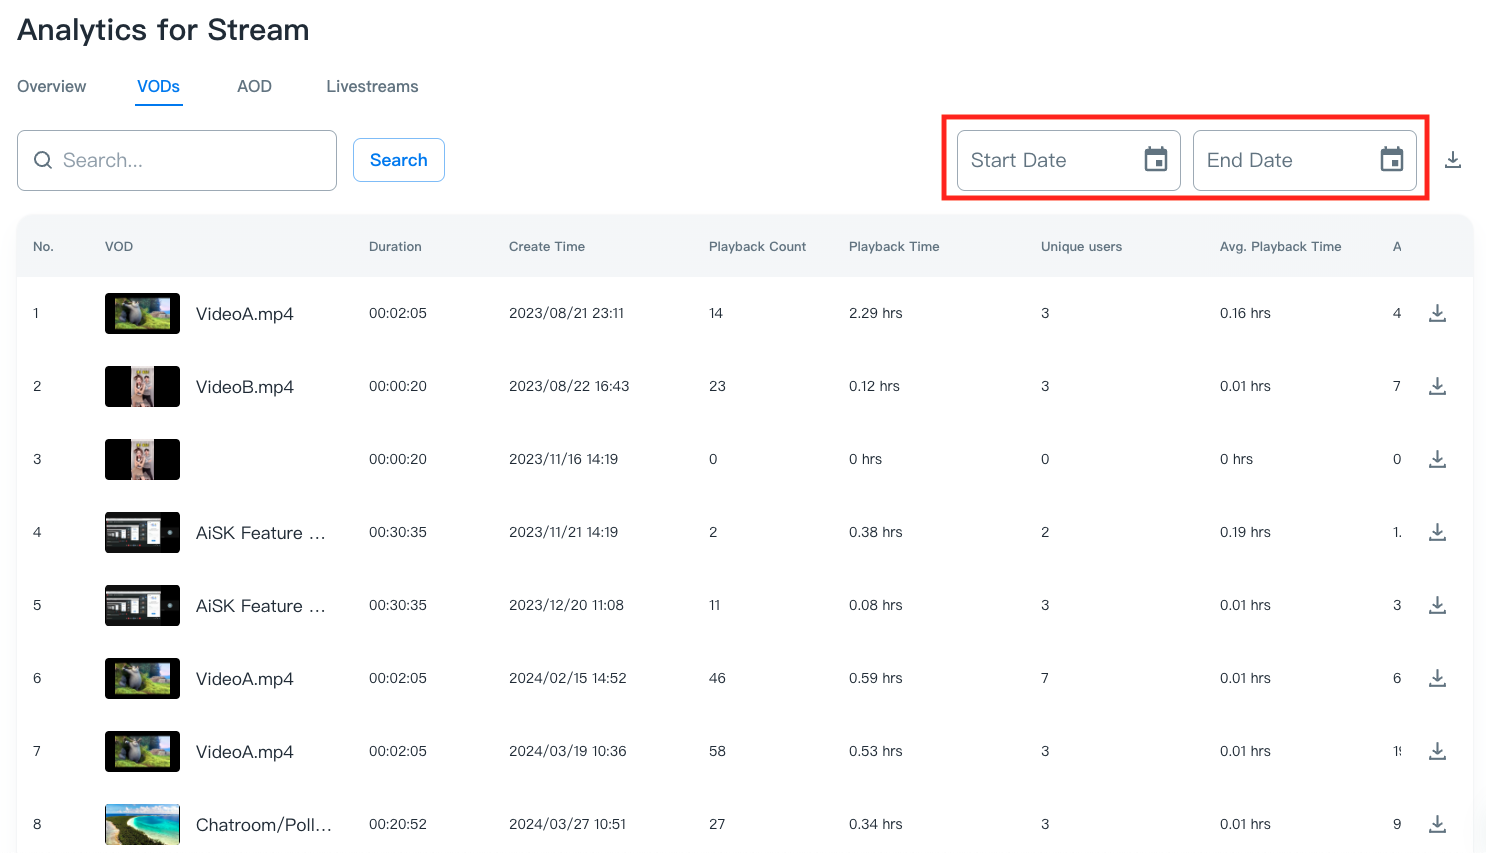The height and width of the screenshot is (853, 1486).
Task: Open the VideoB.mp4 thumbnail
Action: tap(142, 386)
